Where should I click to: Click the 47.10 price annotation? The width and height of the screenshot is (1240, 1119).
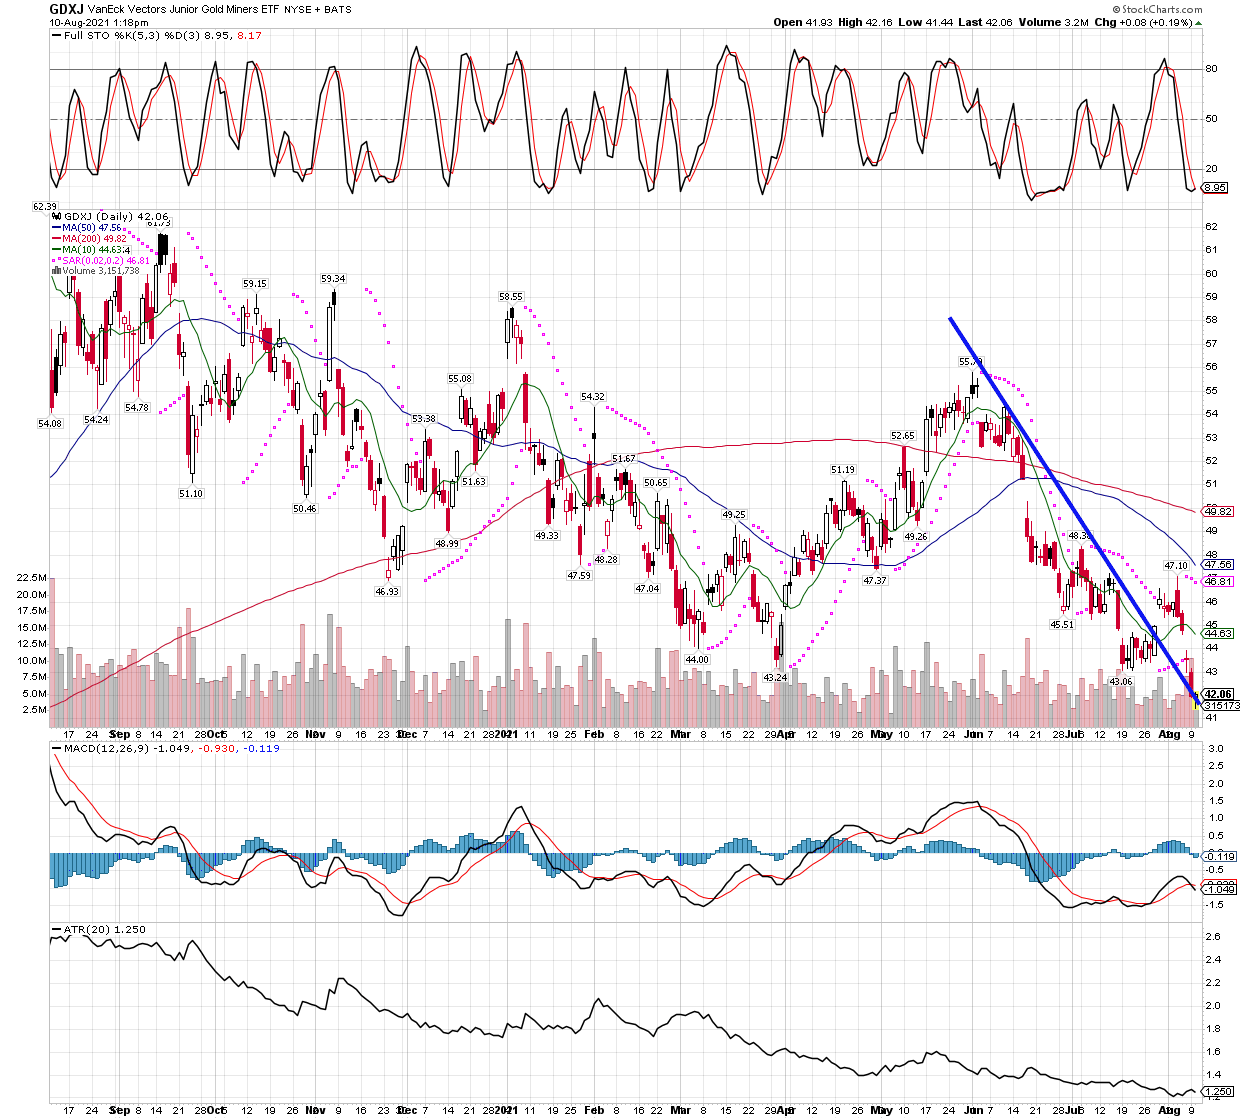point(1176,566)
